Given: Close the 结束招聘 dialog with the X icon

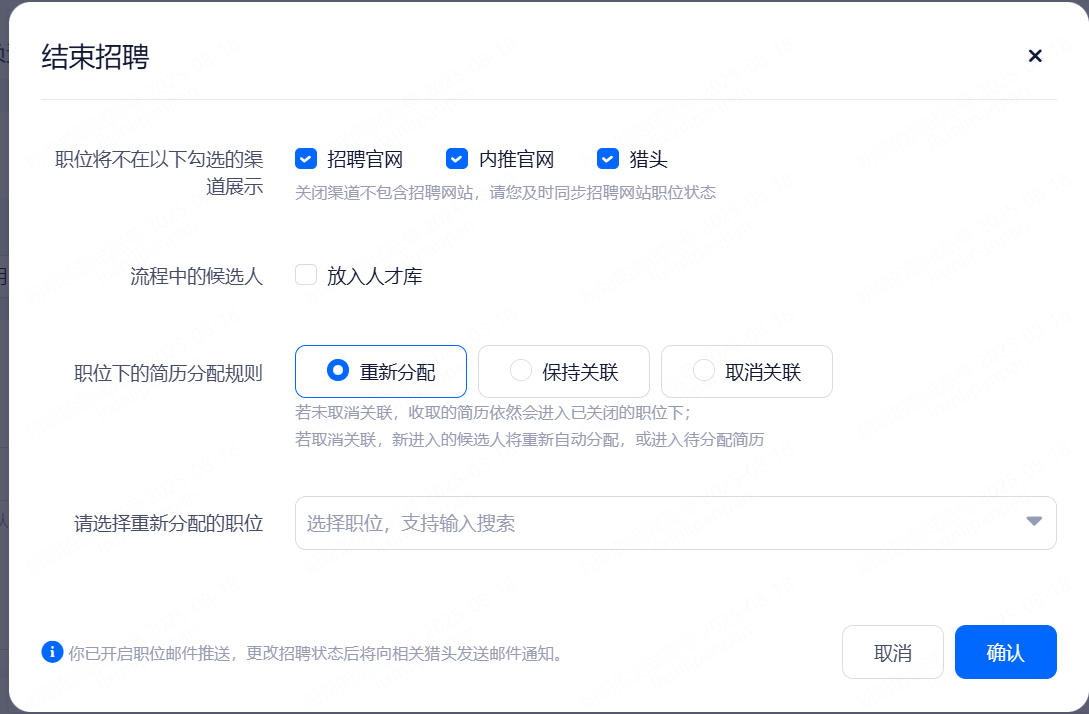Looking at the screenshot, I should pyautogui.click(x=1035, y=56).
